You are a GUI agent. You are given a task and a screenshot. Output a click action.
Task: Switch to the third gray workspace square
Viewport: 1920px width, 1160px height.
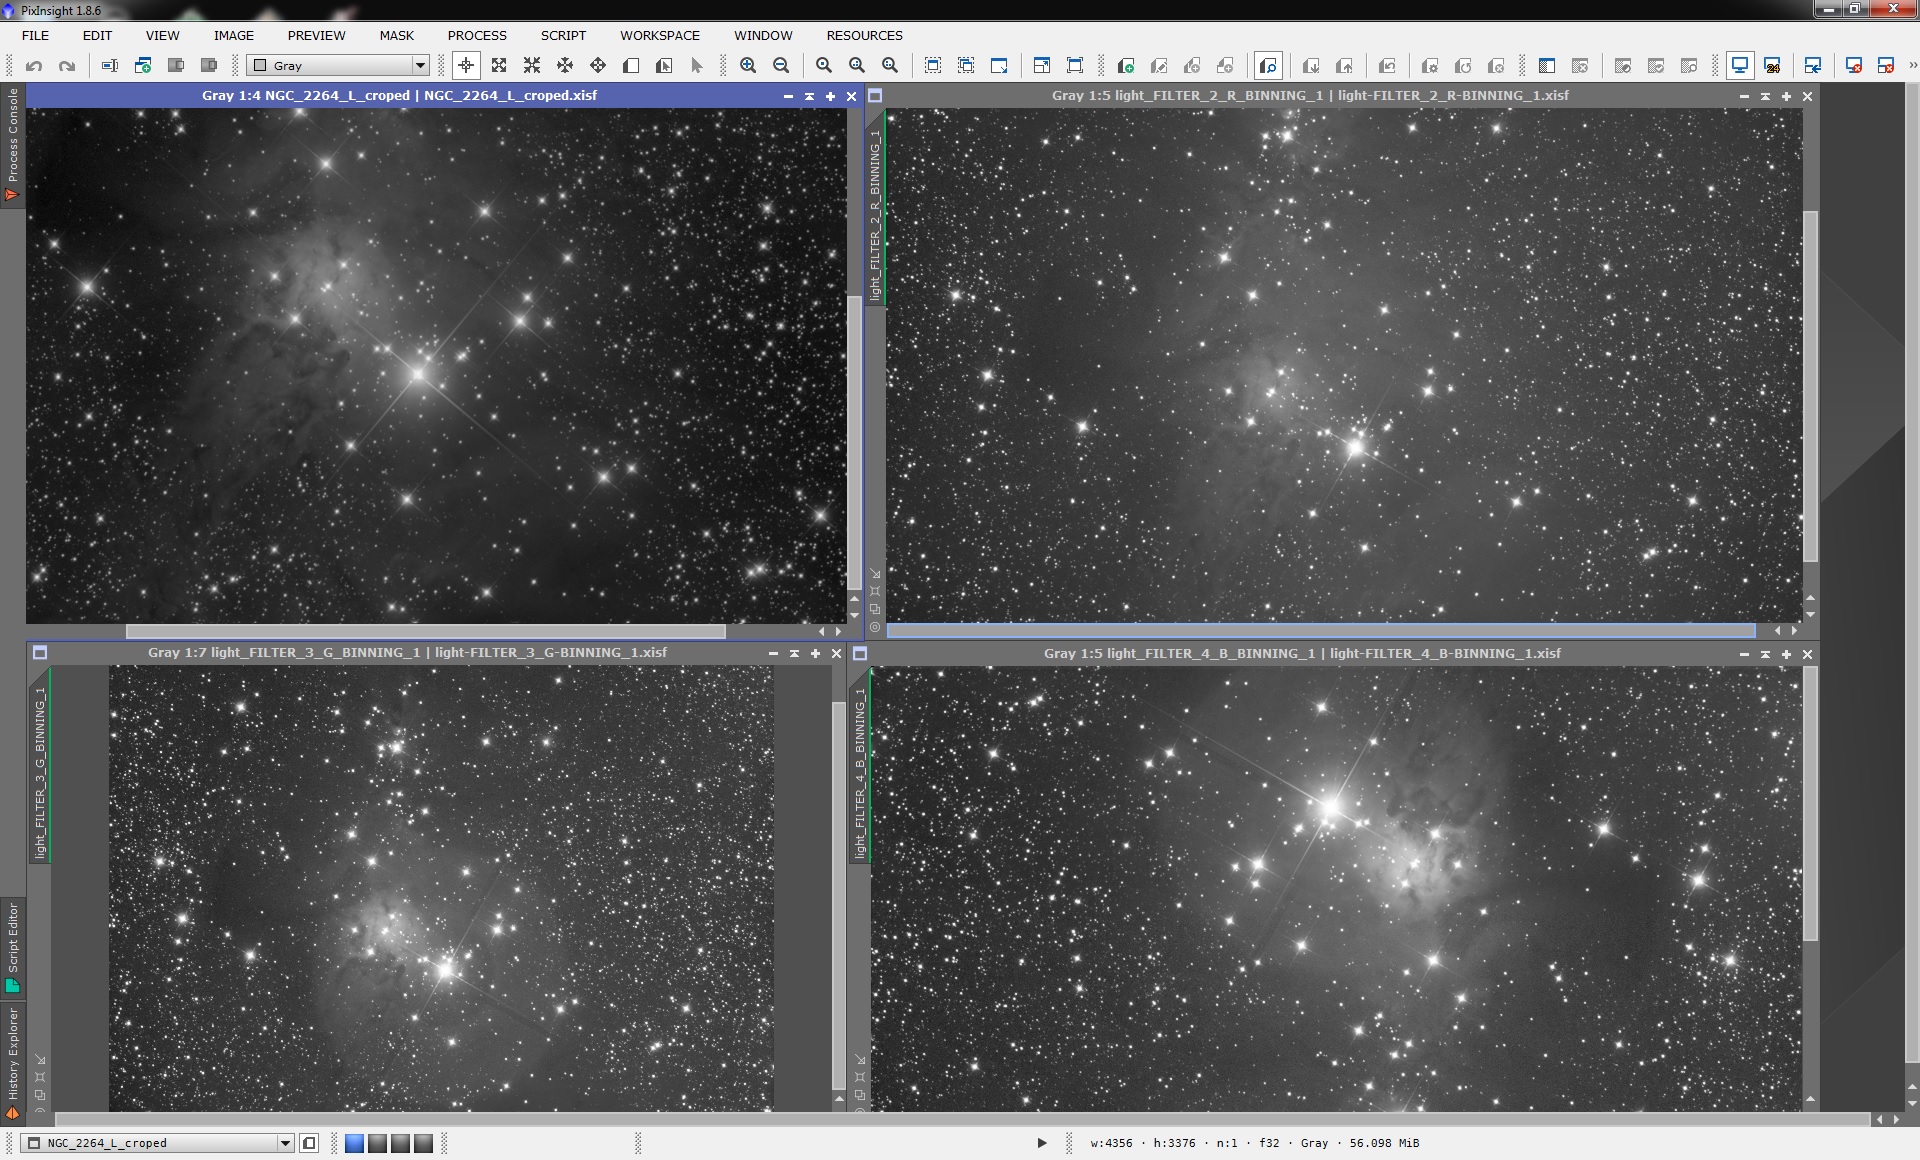[x=400, y=1143]
